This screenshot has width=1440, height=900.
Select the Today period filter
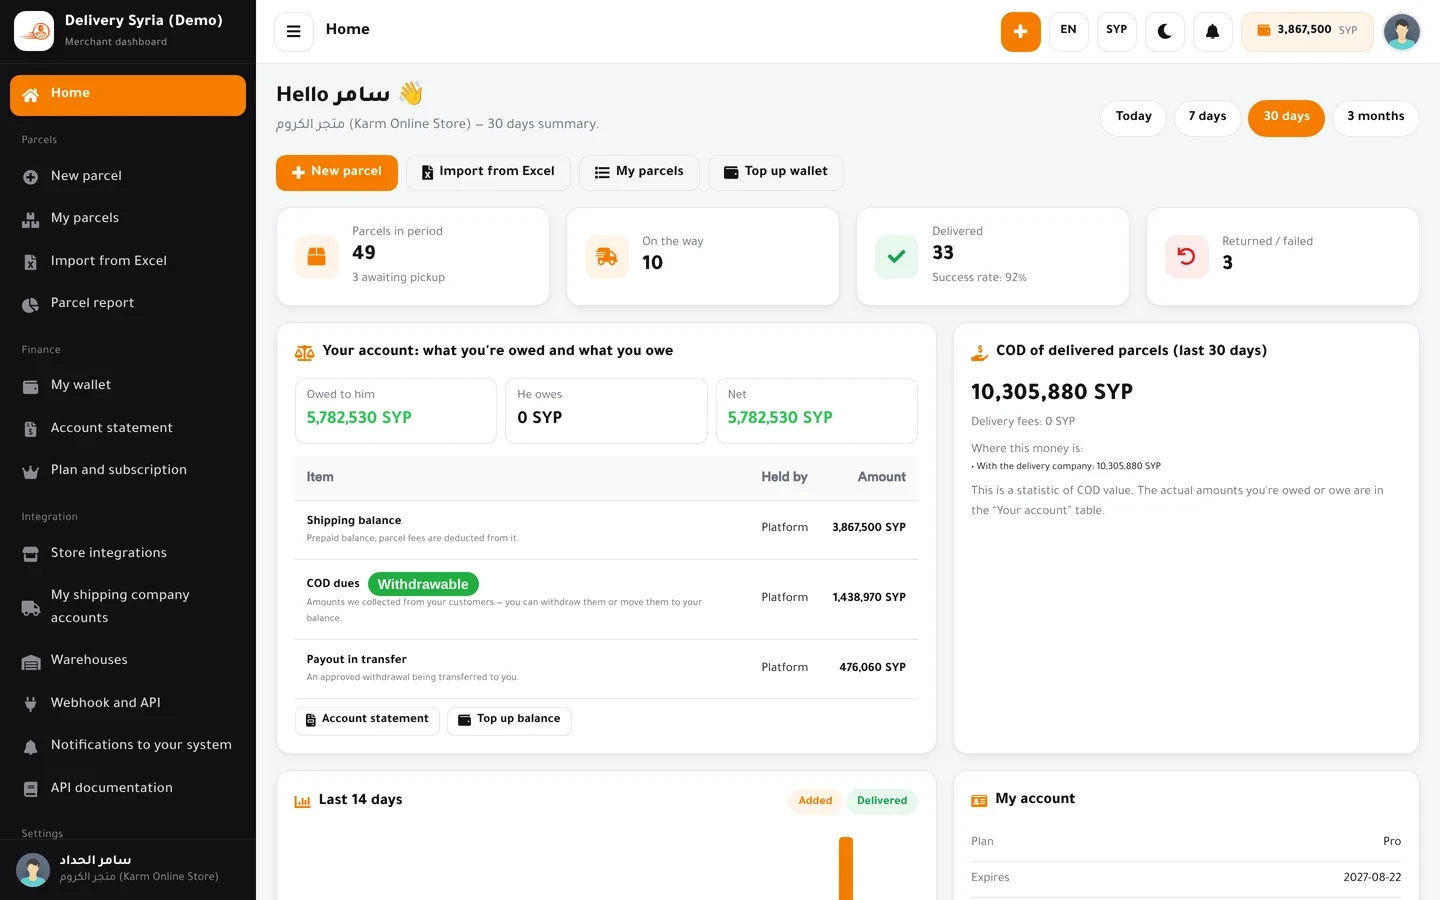(x=1134, y=117)
